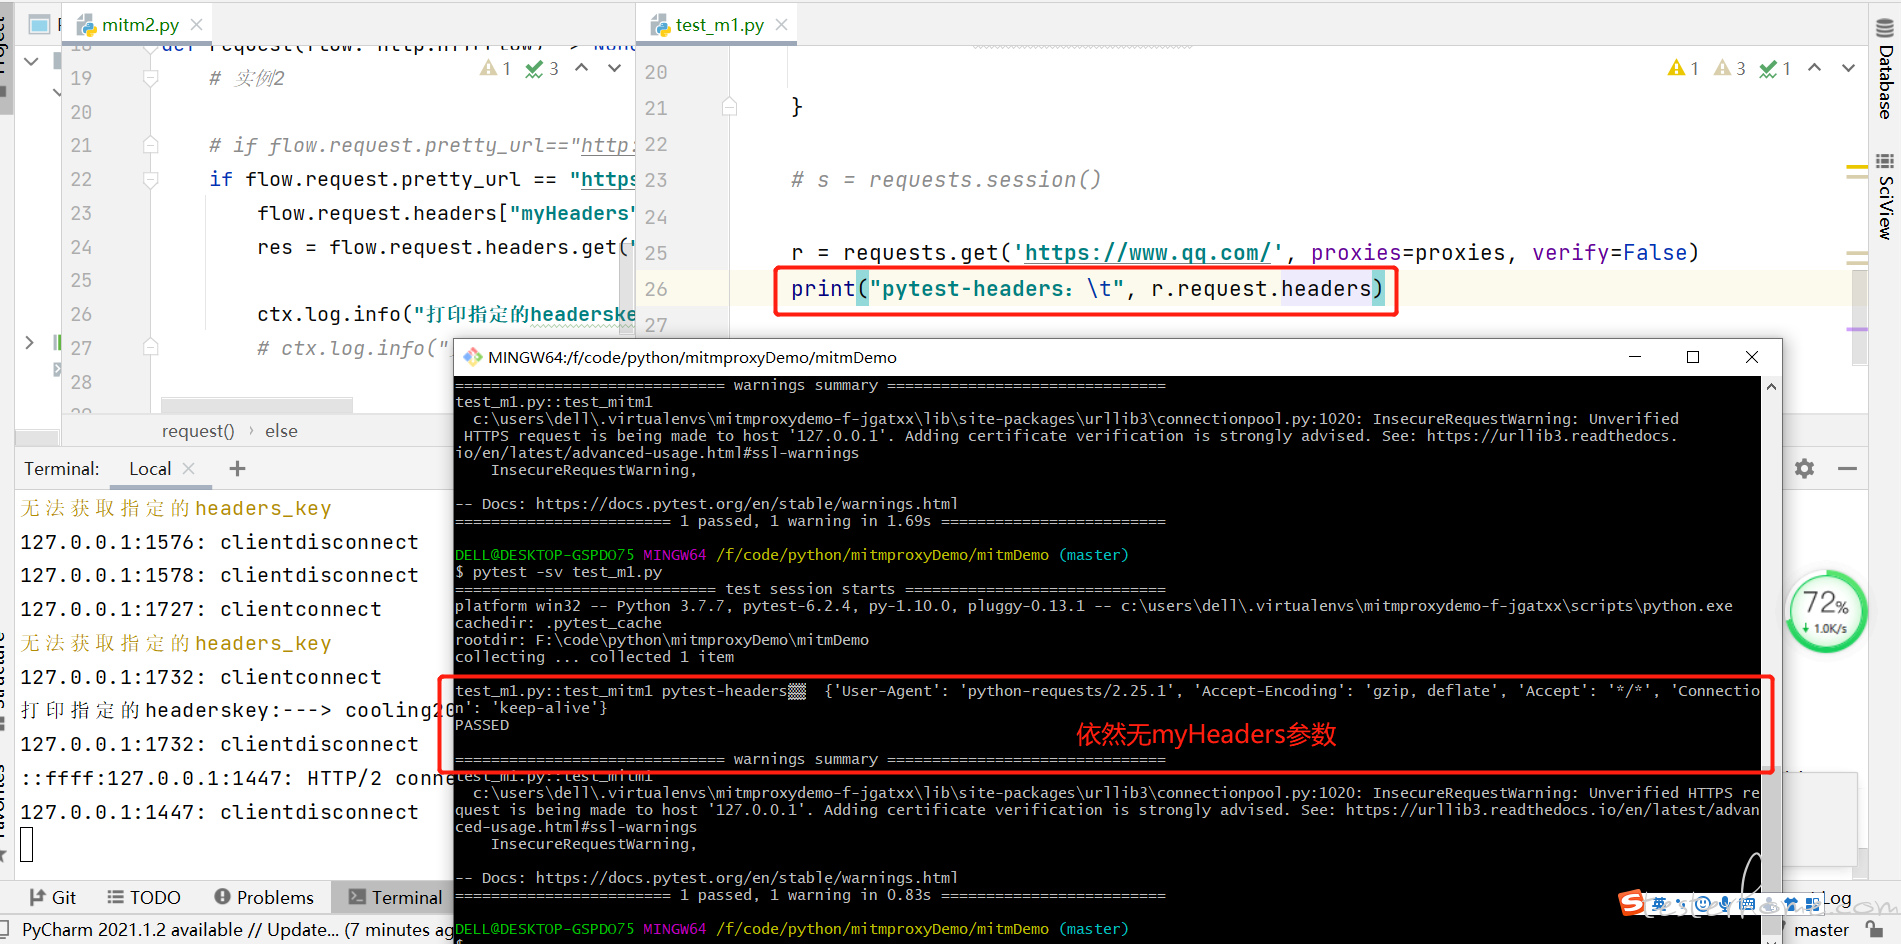Click the yellow warning indicator in test_m1.py
This screenshot has height=944, width=1901.
click(x=1684, y=68)
